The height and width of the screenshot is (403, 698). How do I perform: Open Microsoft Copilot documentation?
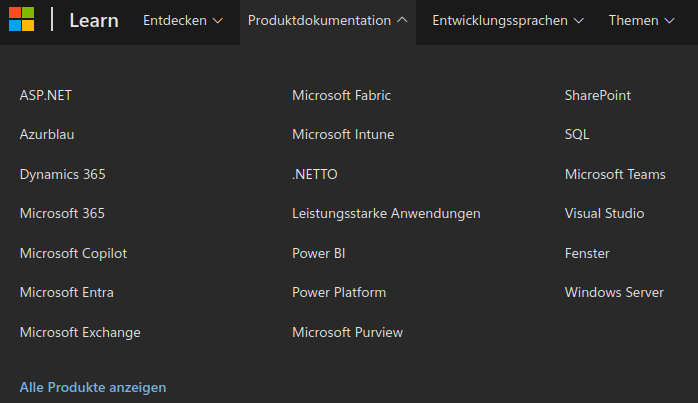point(73,253)
